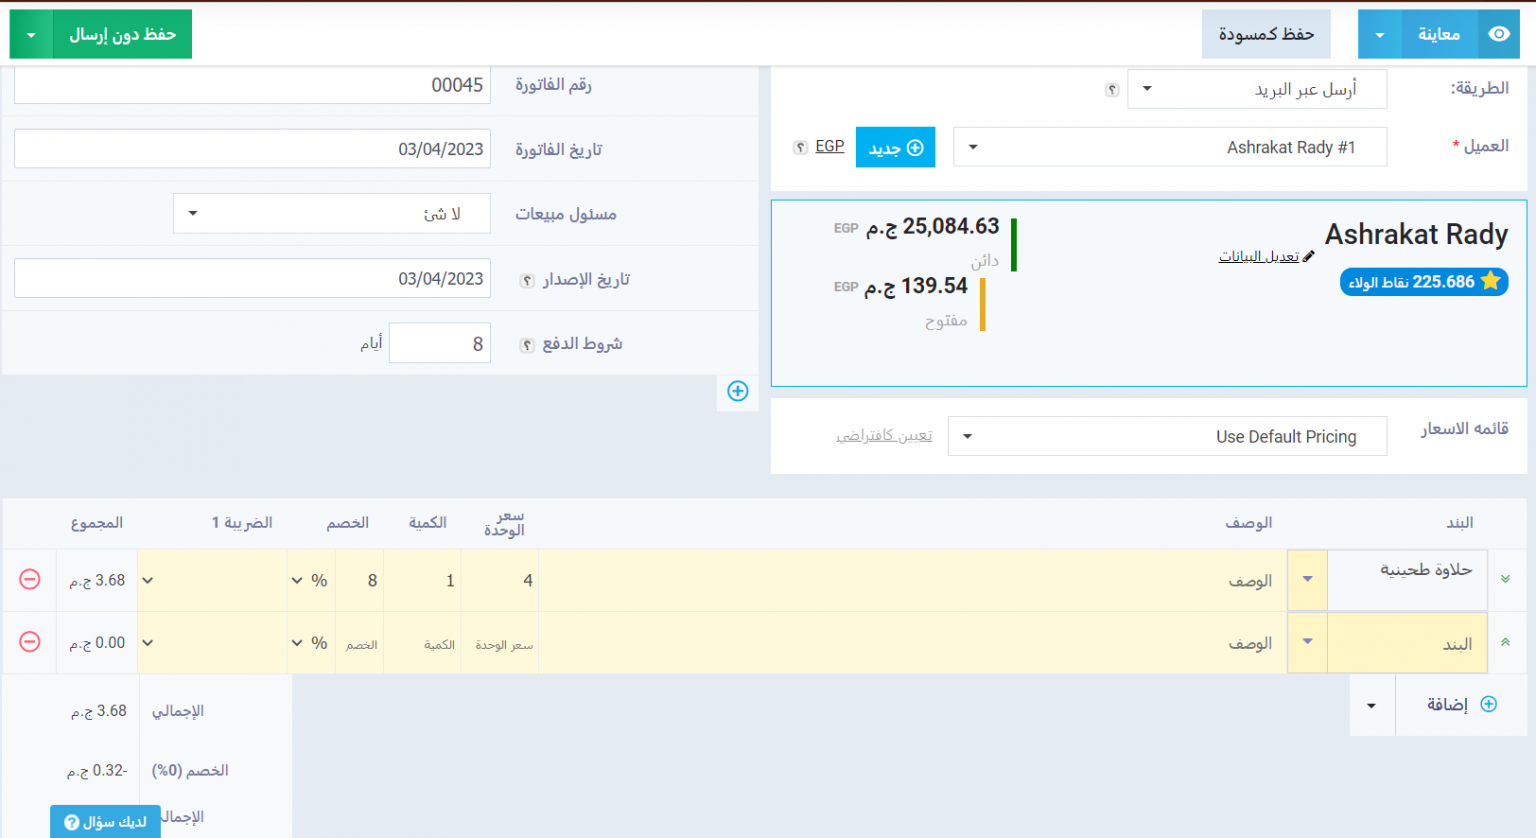Click the حفظ كمسودة button

tap(1265, 35)
